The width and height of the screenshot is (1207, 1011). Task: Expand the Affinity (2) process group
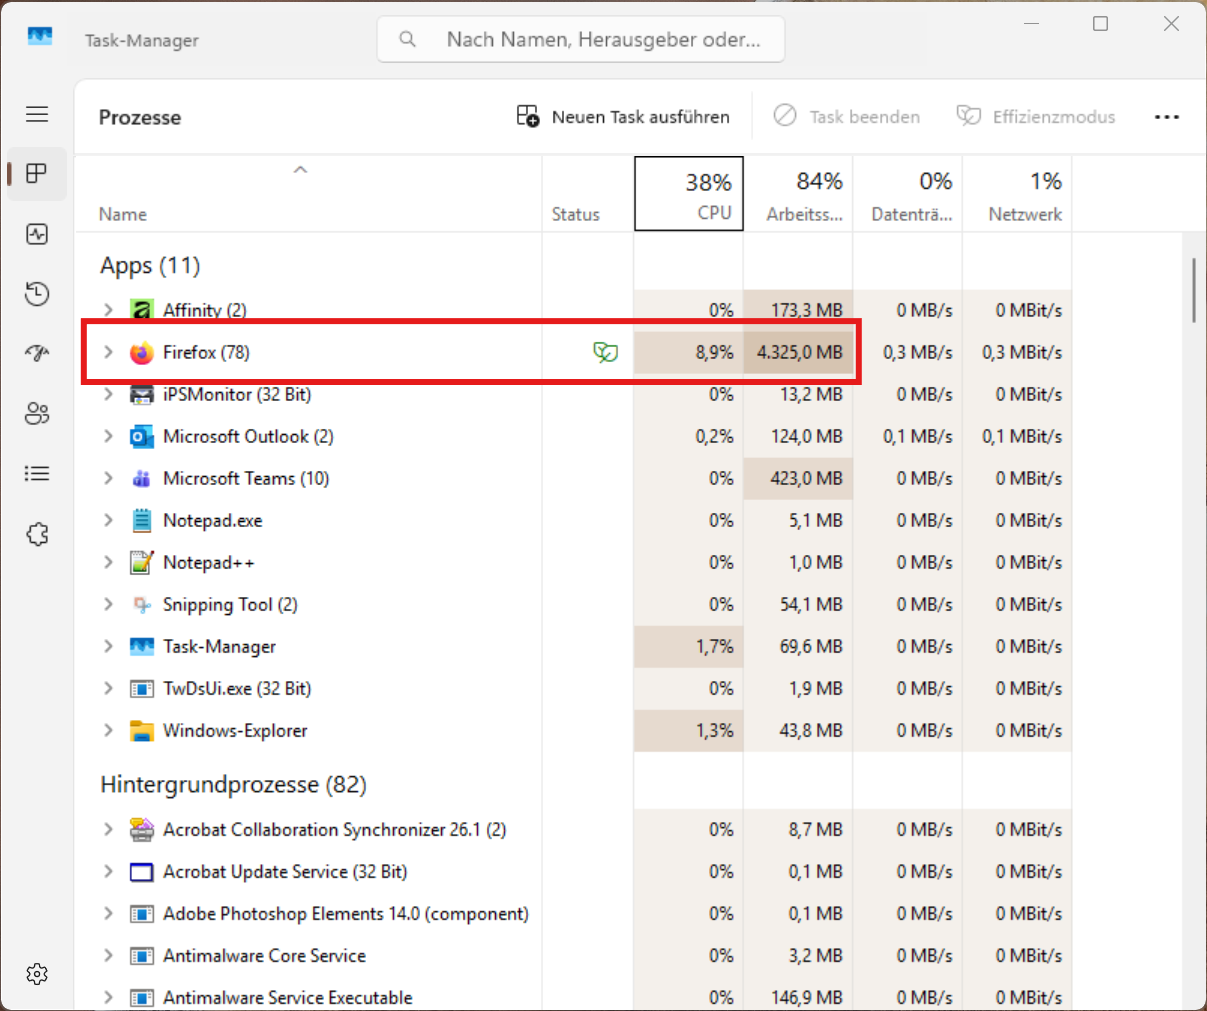pos(108,310)
